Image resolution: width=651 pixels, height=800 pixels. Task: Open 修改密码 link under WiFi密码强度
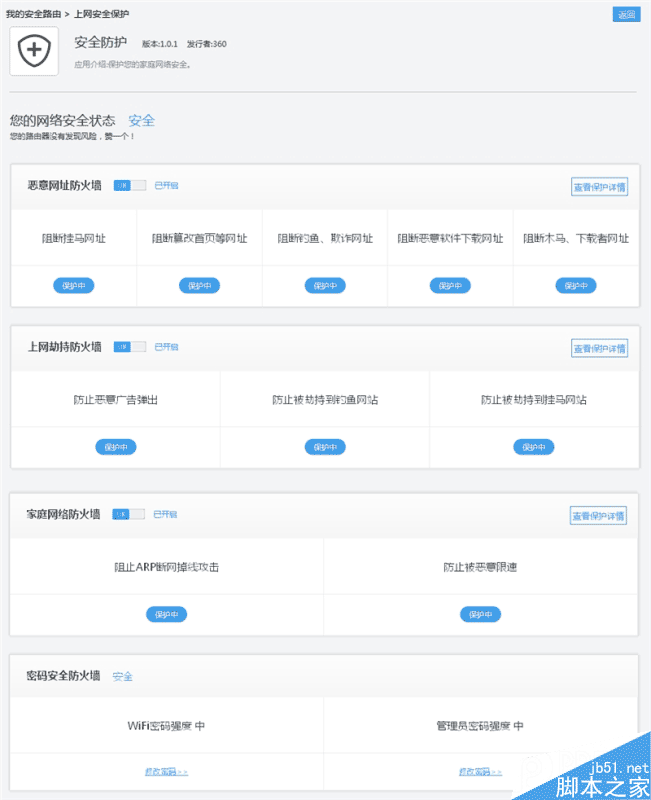click(x=166, y=772)
